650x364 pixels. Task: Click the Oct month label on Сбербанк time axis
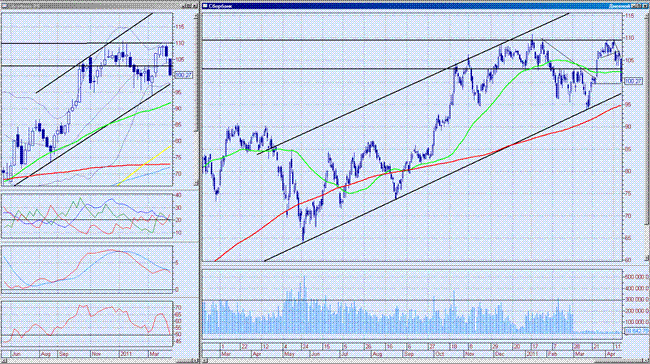point(438,354)
